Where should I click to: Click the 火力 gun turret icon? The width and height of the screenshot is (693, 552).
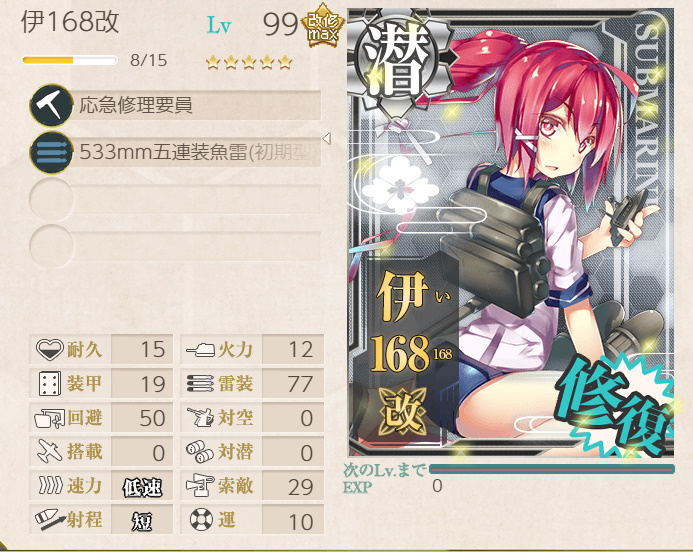click(x=200, y=350)
